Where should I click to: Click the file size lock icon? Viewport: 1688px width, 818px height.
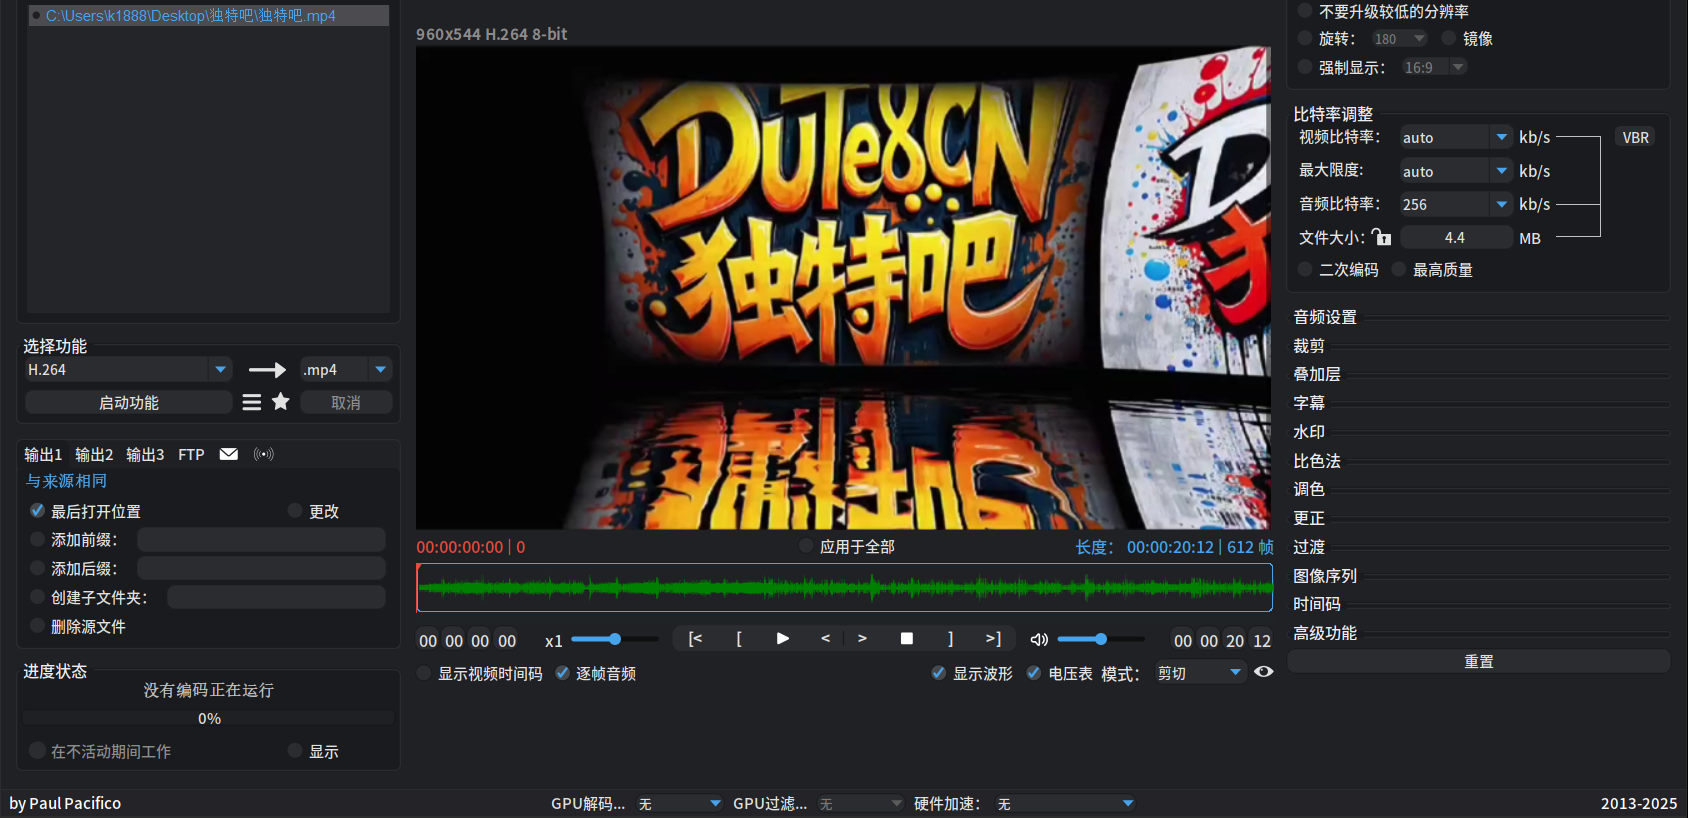pyautogui.click(x=1381, y=237)
